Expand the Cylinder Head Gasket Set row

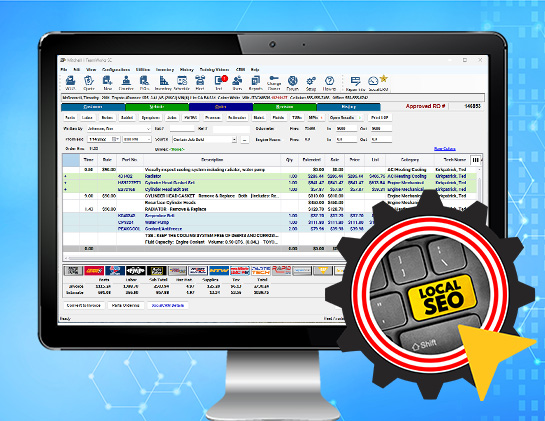tap(65, 183)
